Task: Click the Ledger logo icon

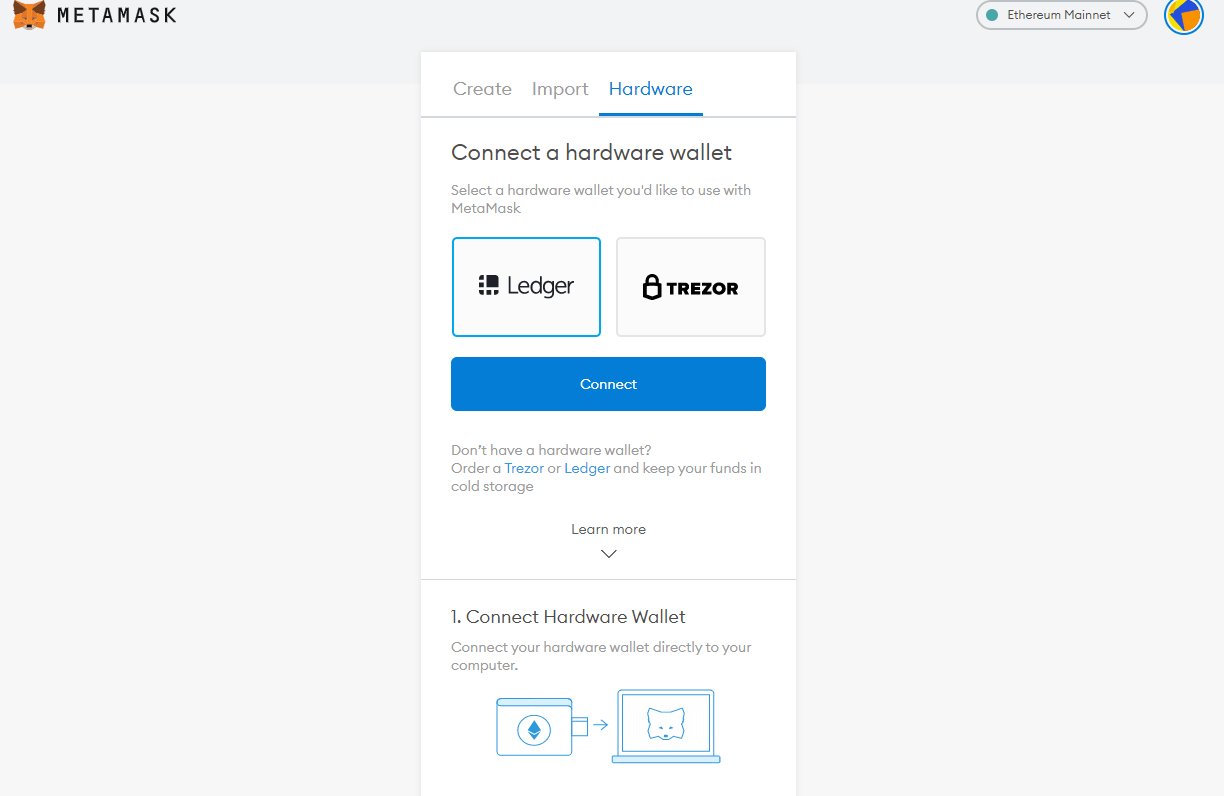Action: tap(488, 286)
